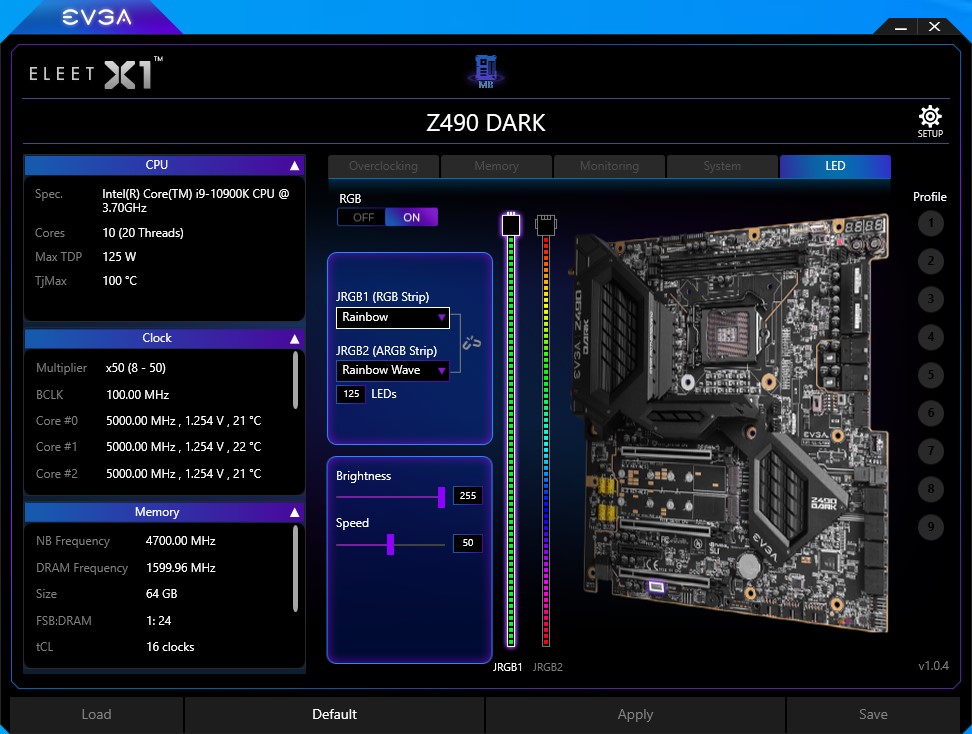This screenshot has height=734, width=972.
Task: Click the JRGB1 LED strip preview
Action: pos(511,441)
